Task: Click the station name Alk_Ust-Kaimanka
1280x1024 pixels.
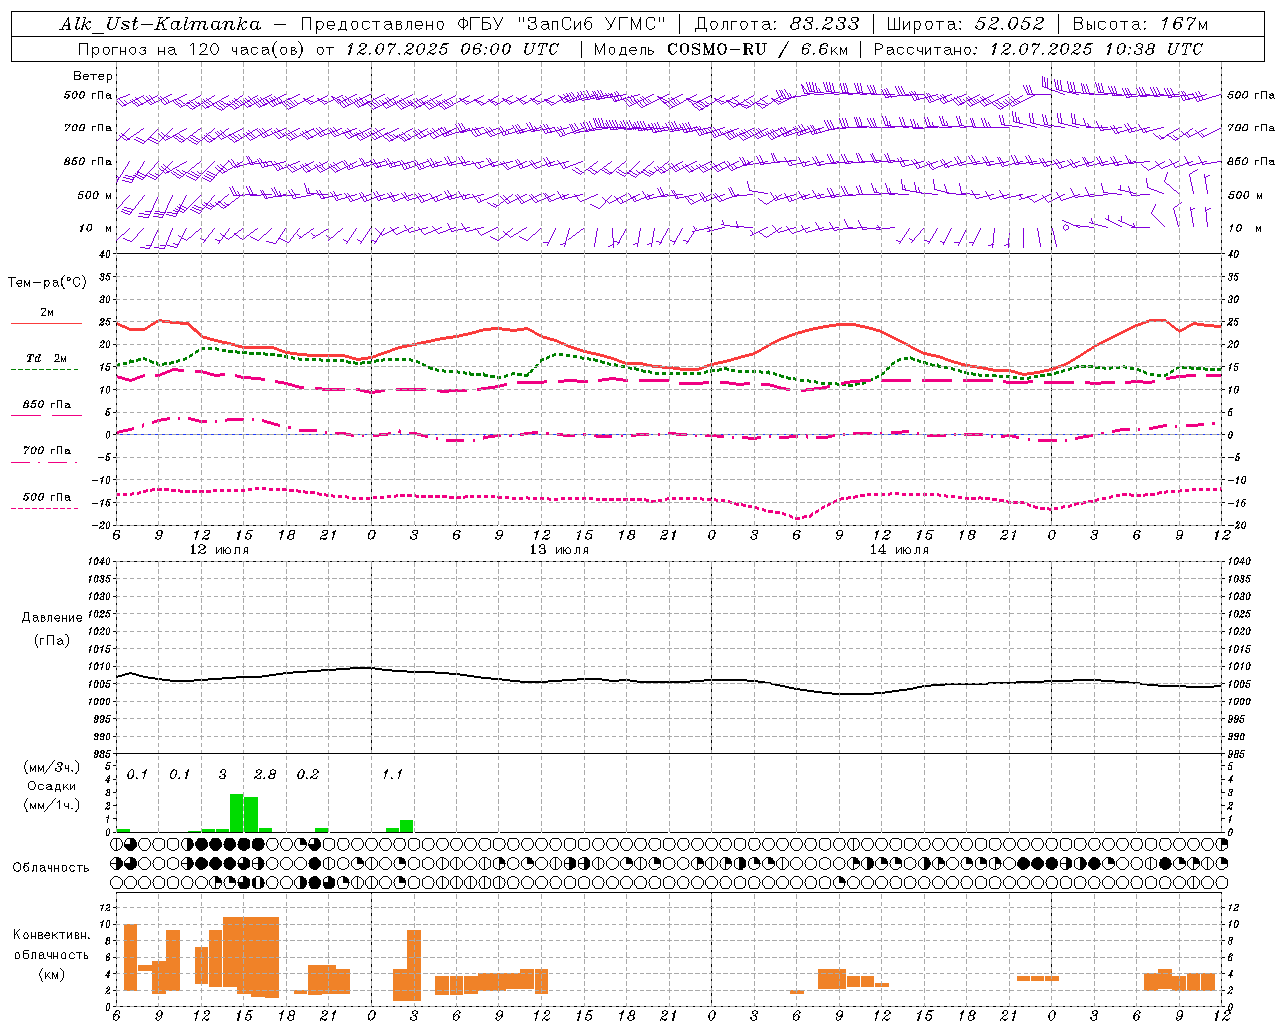Action: (160, 24)
